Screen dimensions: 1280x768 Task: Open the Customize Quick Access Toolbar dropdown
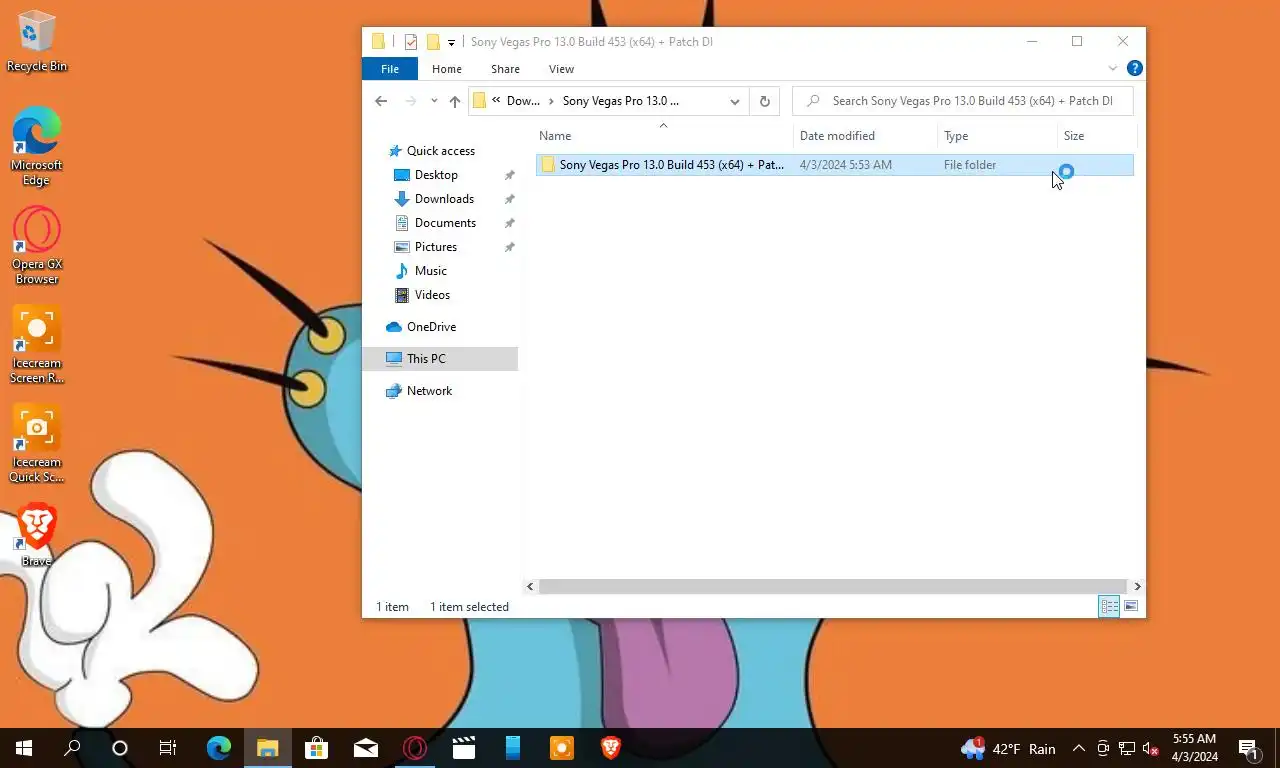[451, 42]
